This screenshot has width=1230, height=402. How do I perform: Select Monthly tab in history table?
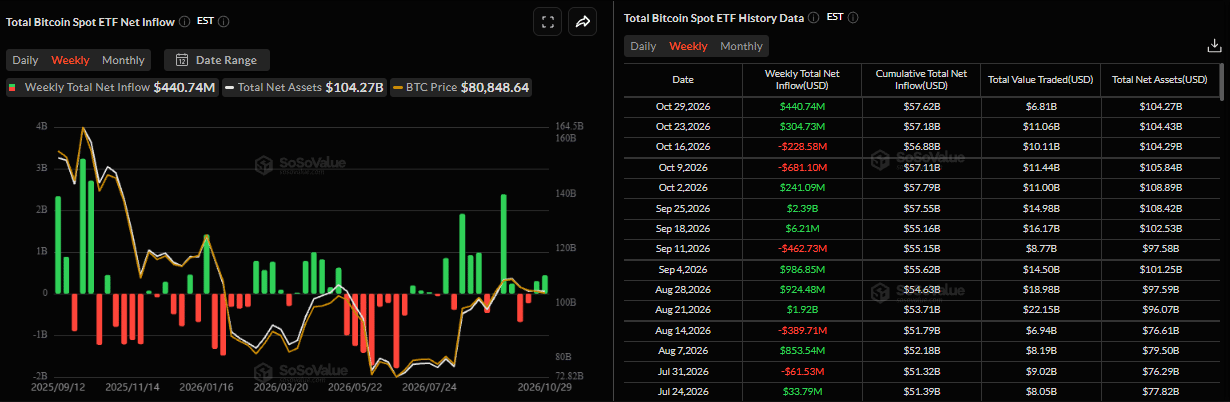(x=741, y=46)
